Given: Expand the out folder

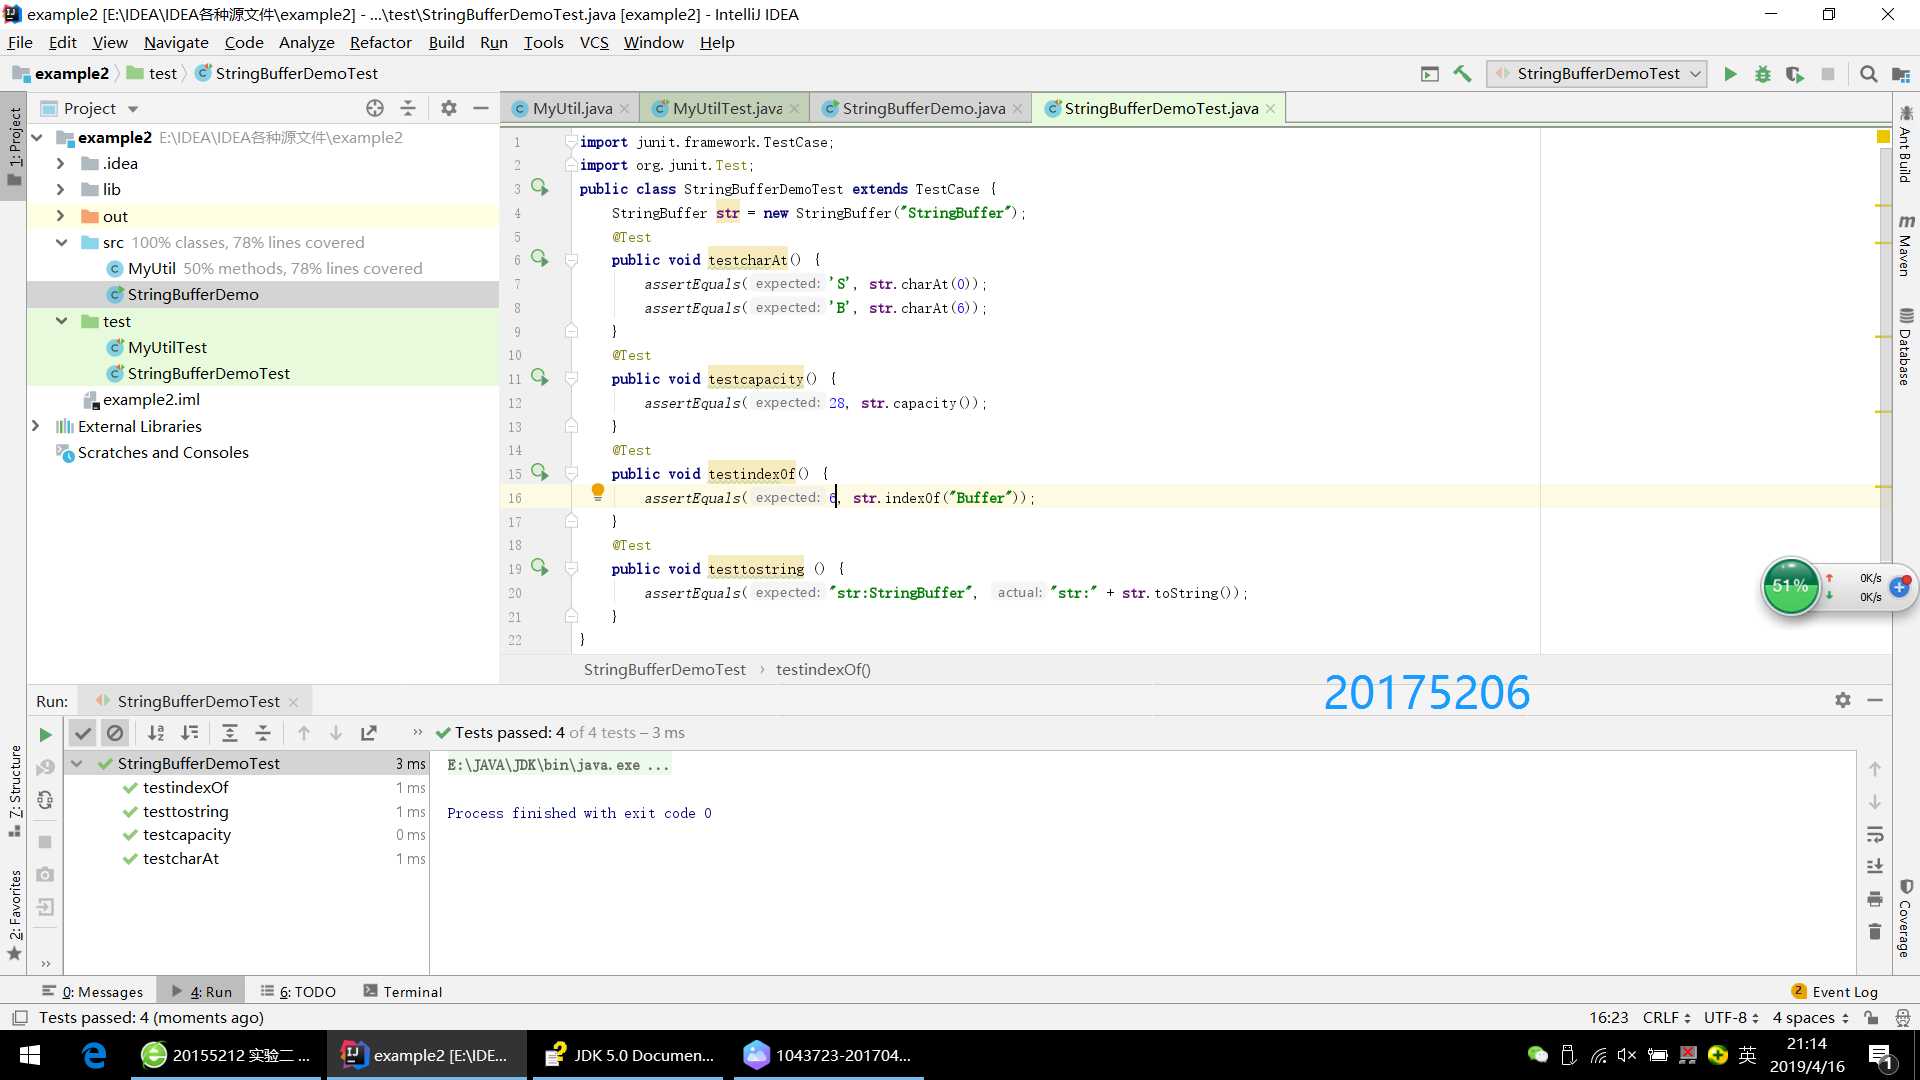Looking at the screenshot, I should [x=60, y=216].
